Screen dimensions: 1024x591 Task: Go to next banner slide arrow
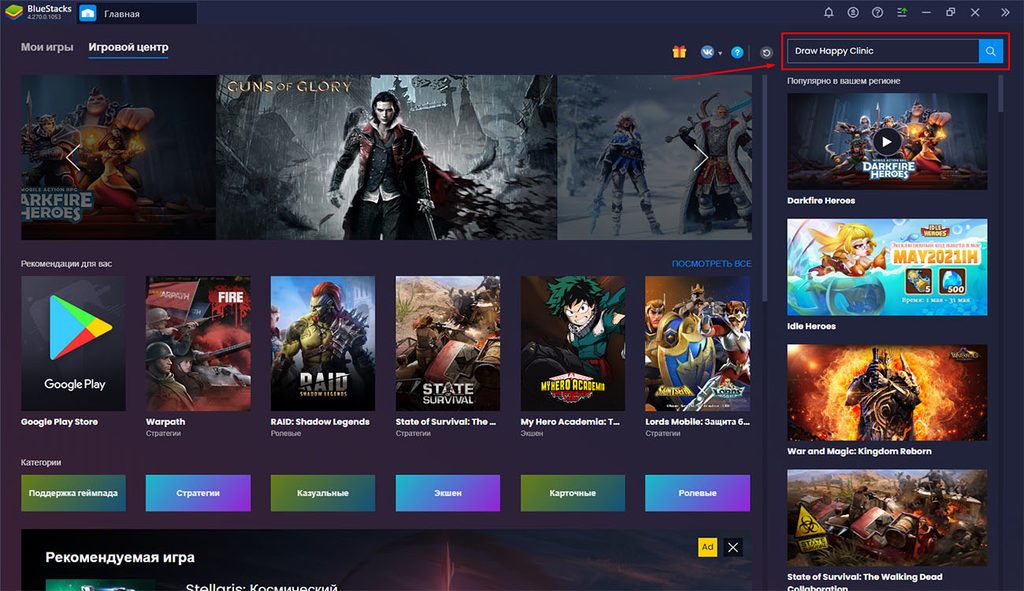(701, 157)
